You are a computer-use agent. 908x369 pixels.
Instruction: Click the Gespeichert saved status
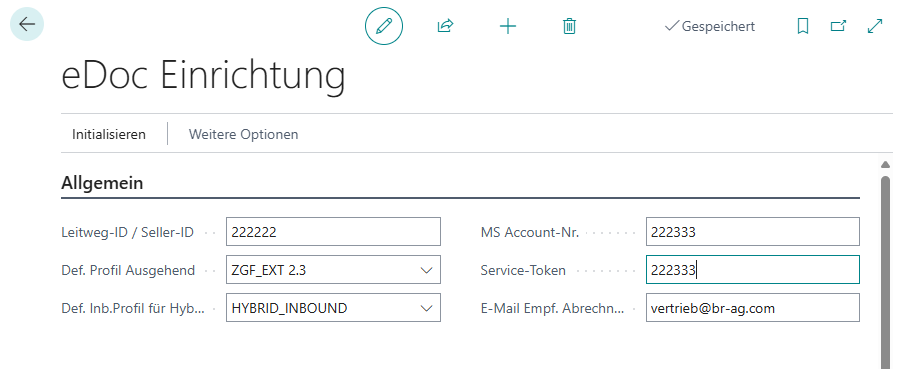[710, 26]
